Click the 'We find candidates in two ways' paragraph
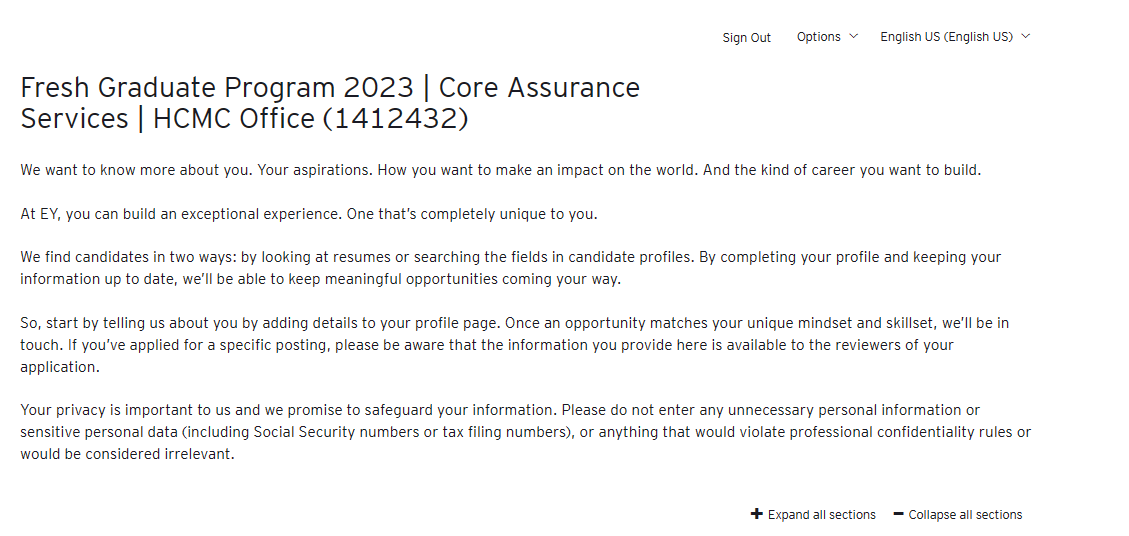The image size is (1129, 536). tap(510, 268)
